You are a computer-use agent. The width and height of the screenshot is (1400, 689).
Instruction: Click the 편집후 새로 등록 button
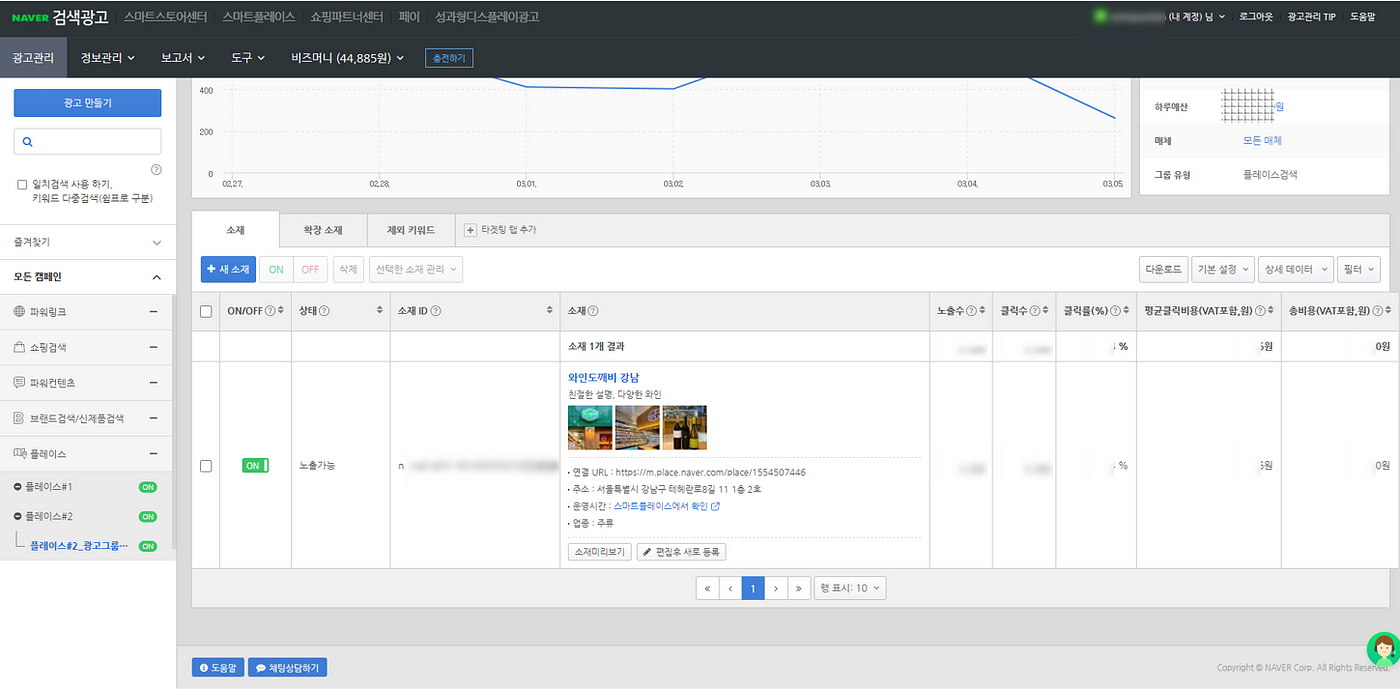point(681,551)
